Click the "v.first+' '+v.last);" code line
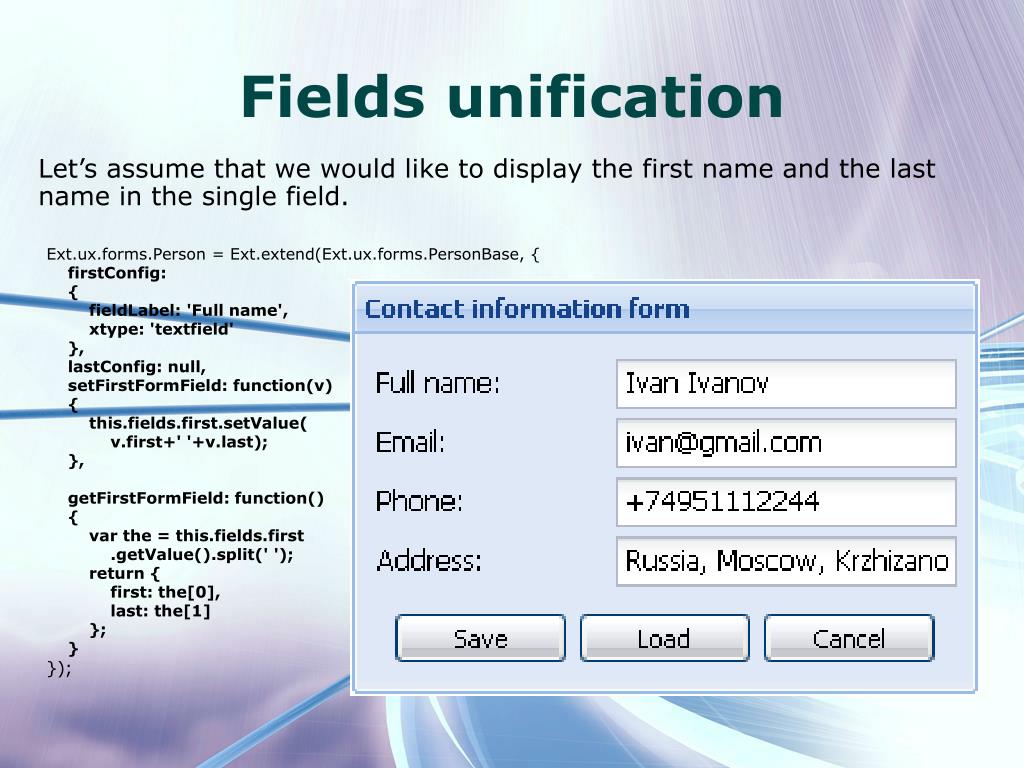1024x768 pixels. 189,442
